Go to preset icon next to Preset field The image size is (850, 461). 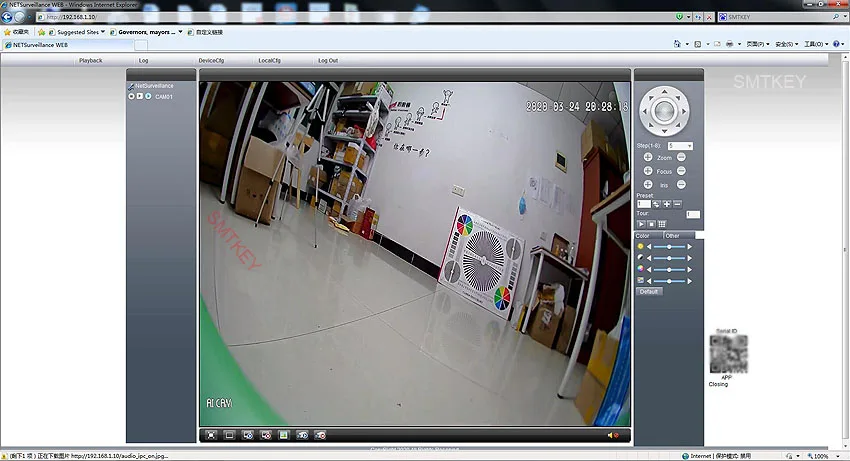coord(656,204)
